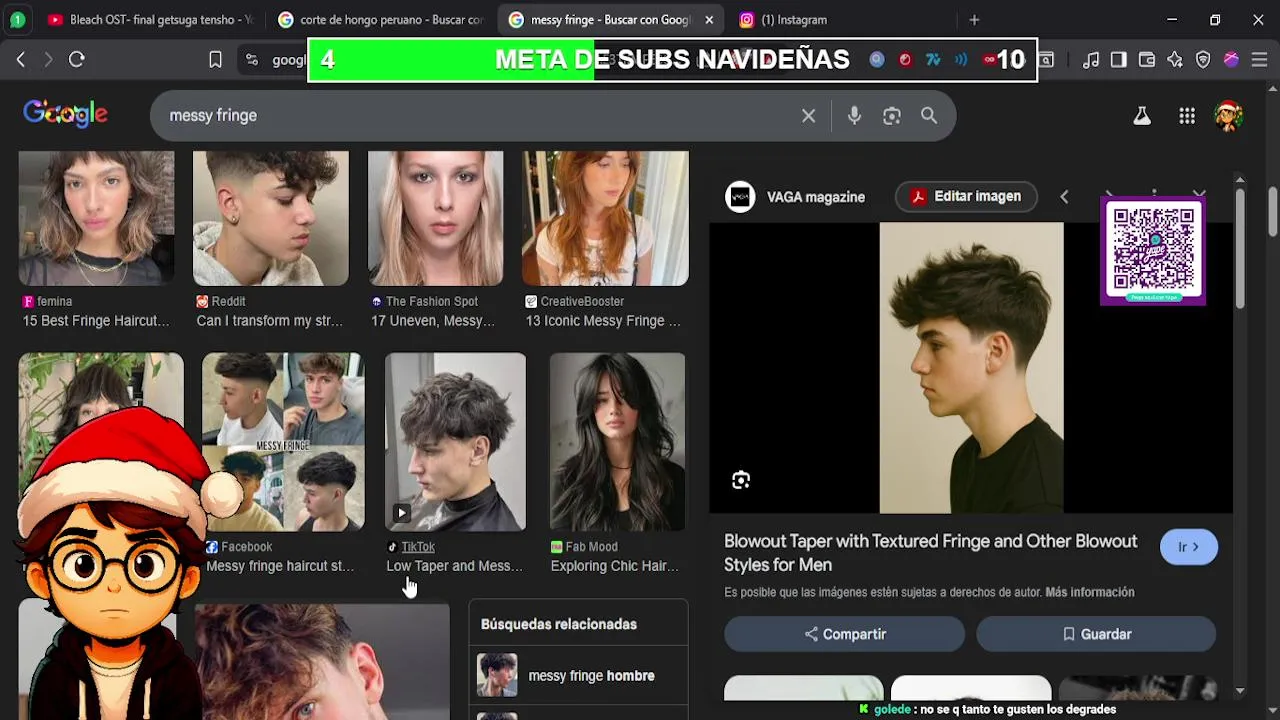Open Más información about copyright
The height and width of the screenshot is (720, 1280).
point(1089,592)
